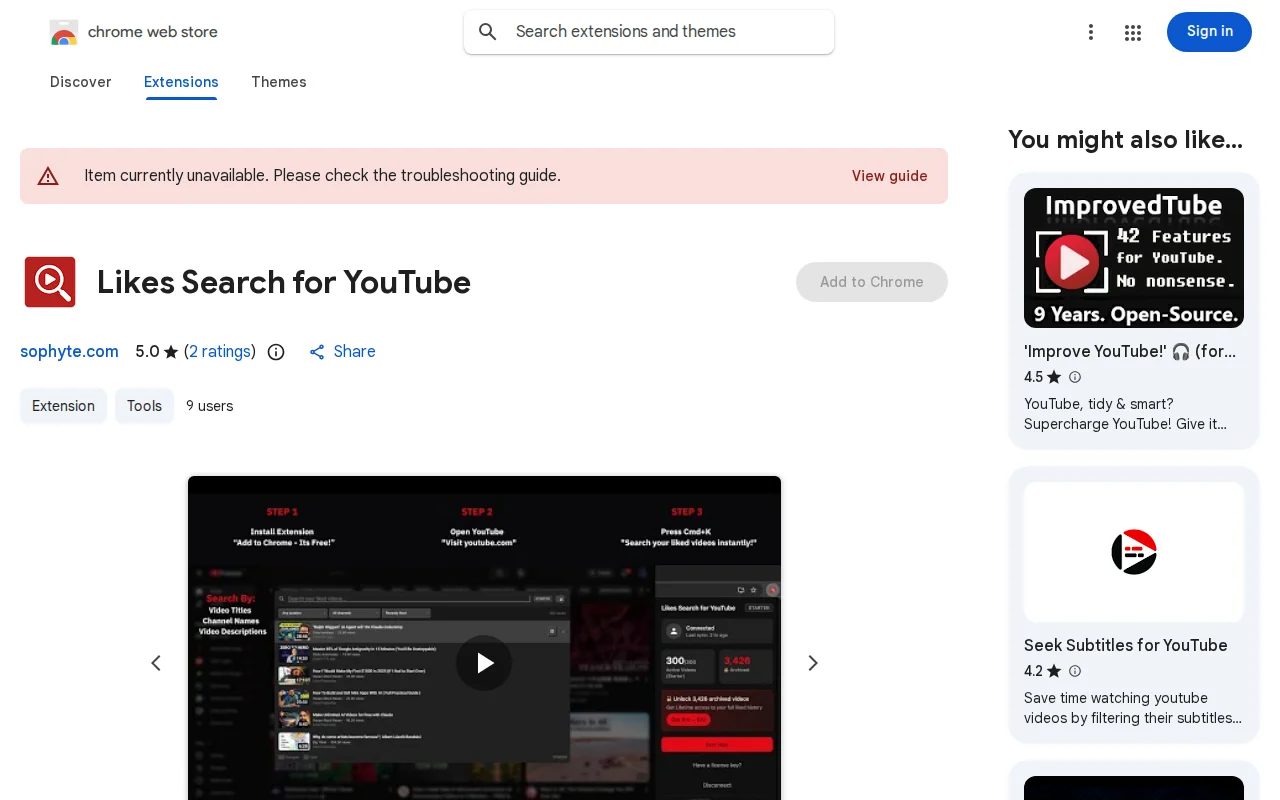Click the star icon beside 5.0 rating
Image resolution: width=1280 pixels, height=800 pixels.
(171, 352)
